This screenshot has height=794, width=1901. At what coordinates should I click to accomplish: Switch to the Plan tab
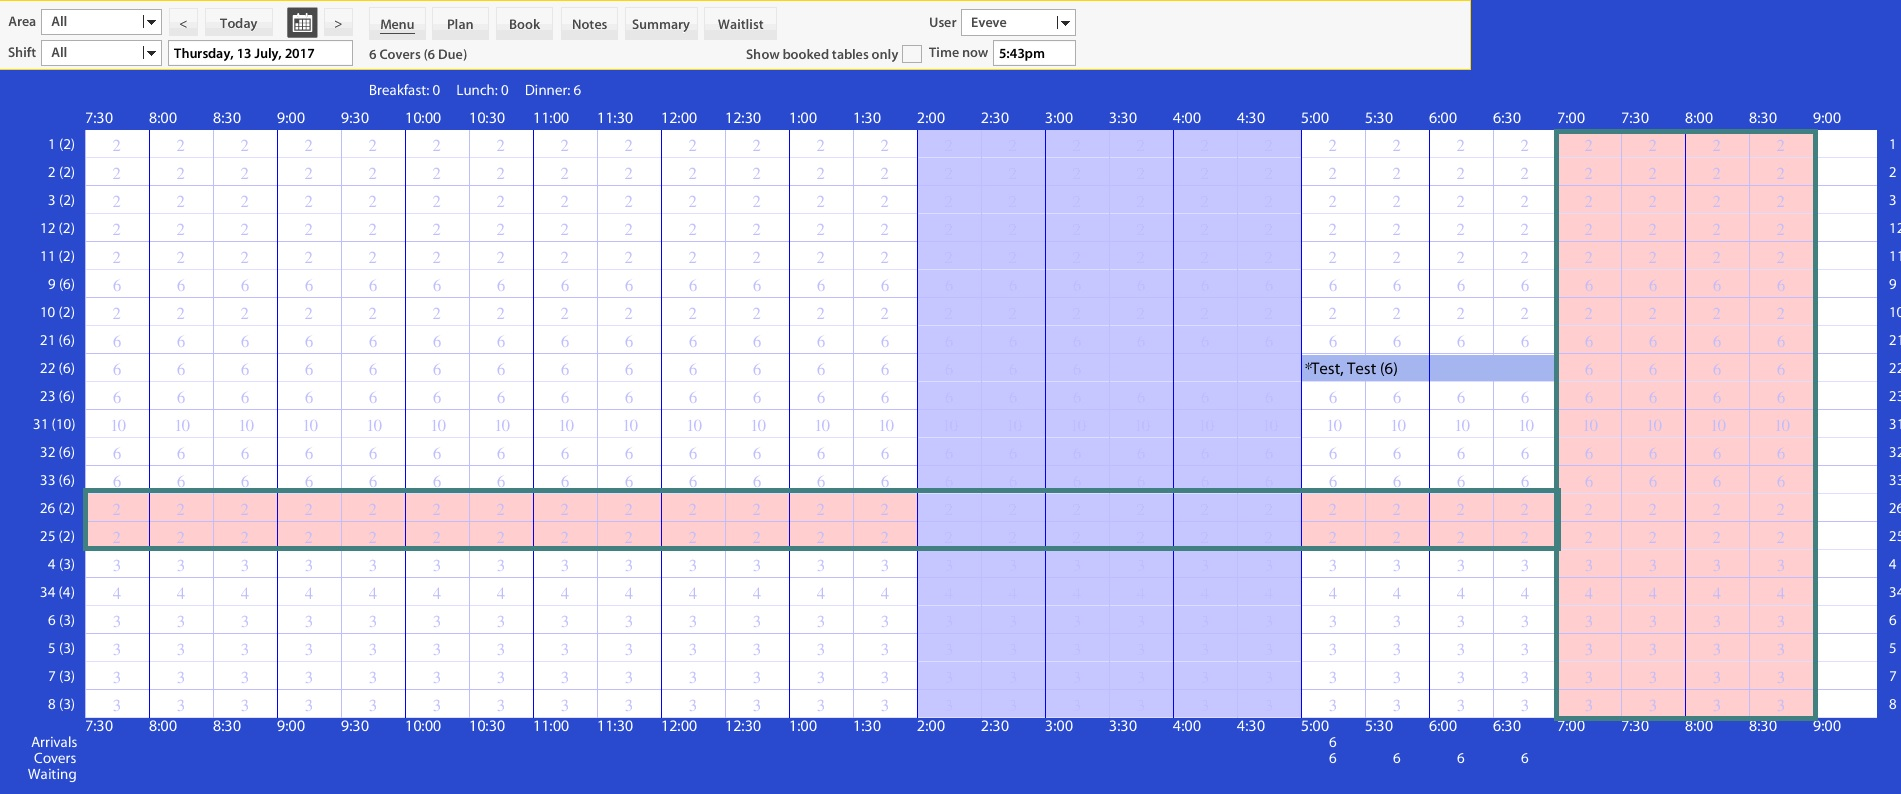click(x=460, y=24)
